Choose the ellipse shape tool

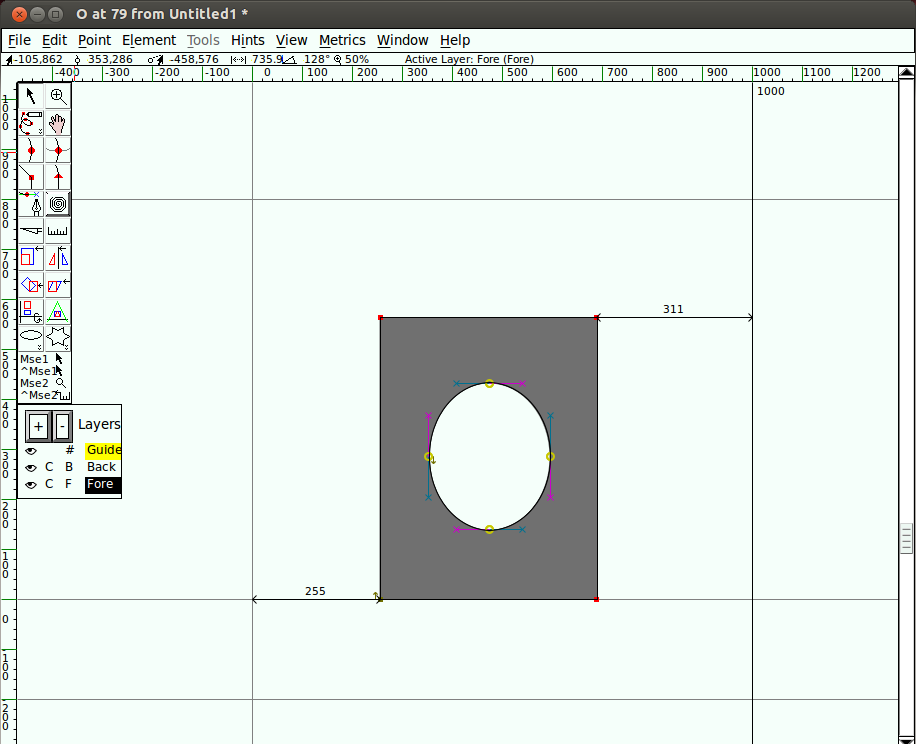point(31,337)
